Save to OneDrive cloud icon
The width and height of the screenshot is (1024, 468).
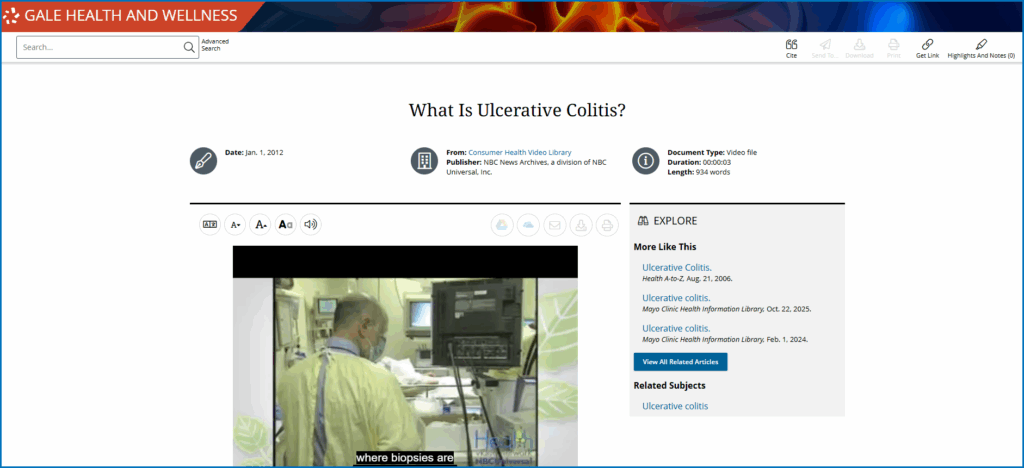(528, 225)
